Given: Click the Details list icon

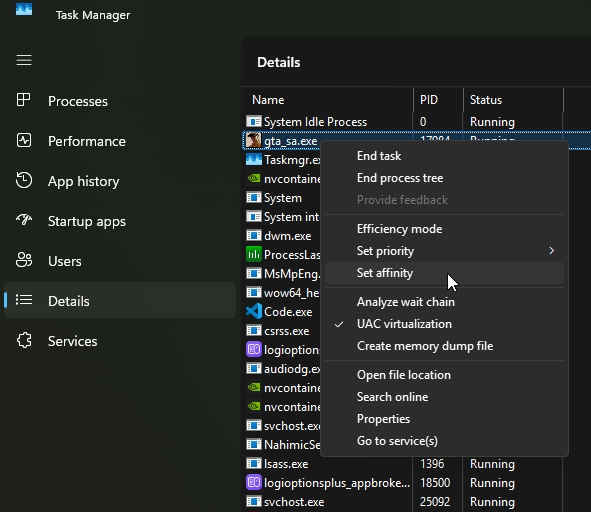Looking at the screenshot, I should [x=24, y=300].
